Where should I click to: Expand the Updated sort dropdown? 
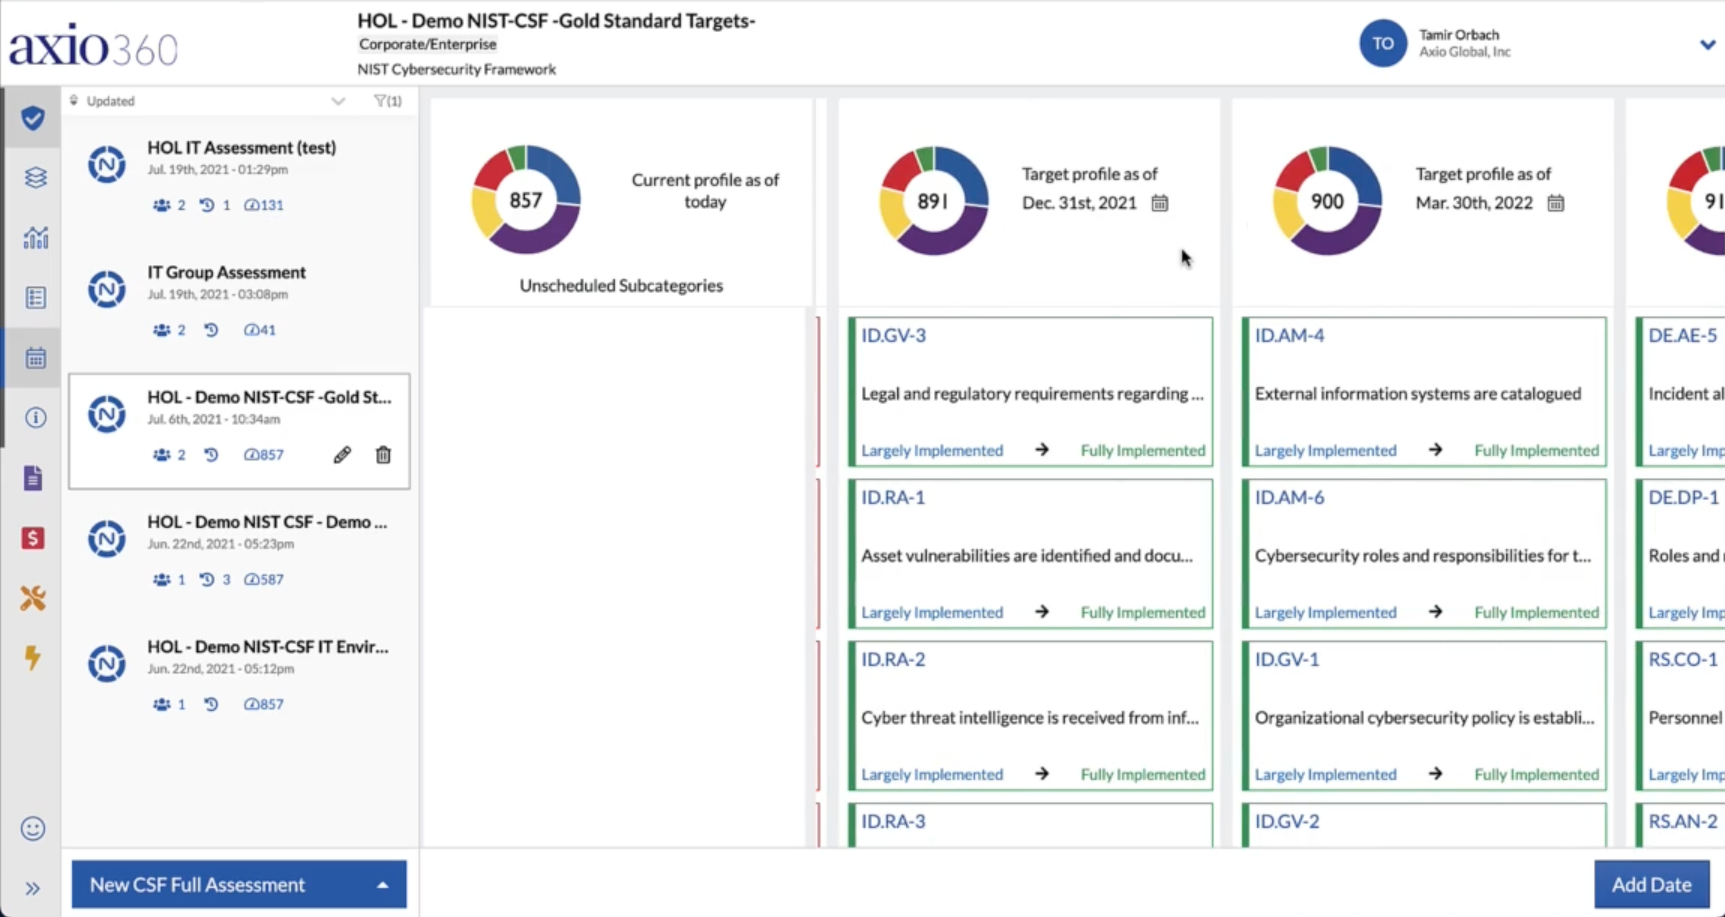pyautogui.click(x=338, y=101)
